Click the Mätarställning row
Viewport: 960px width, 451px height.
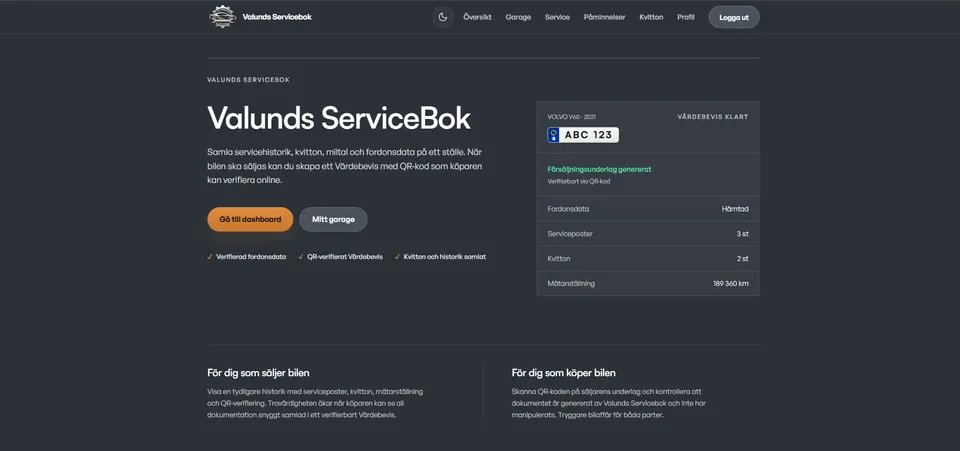pos(648,283)
